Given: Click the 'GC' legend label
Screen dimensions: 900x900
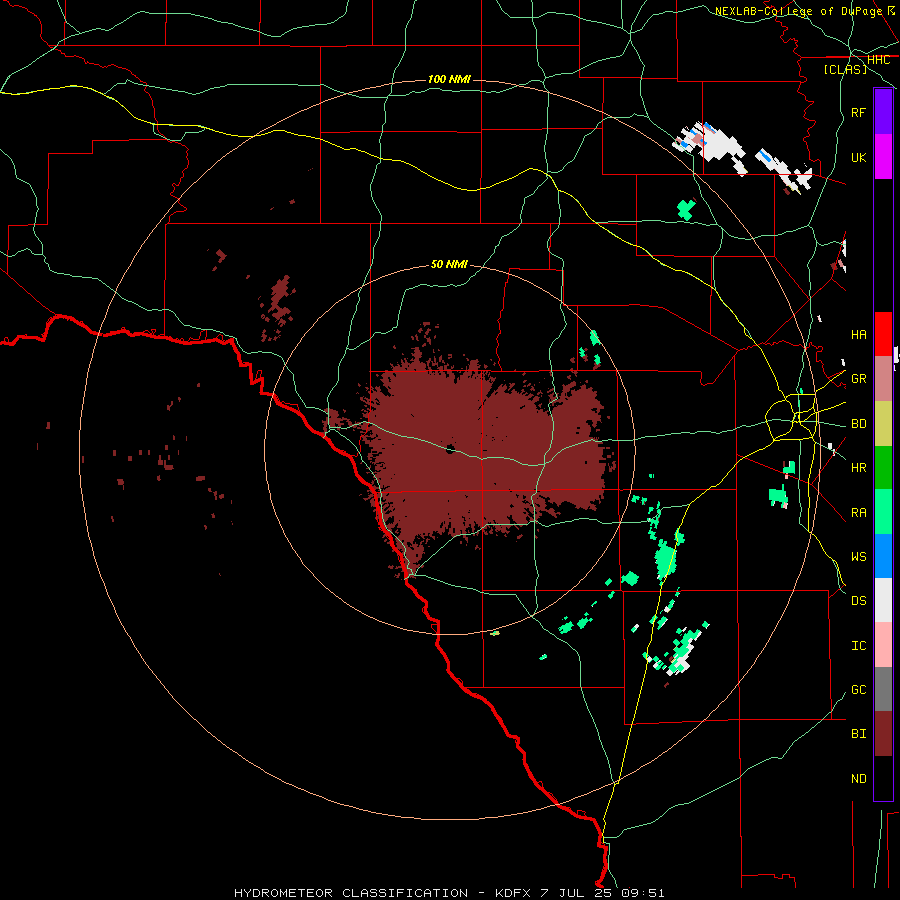Looking at the screenshot, I should pos(858,689).
